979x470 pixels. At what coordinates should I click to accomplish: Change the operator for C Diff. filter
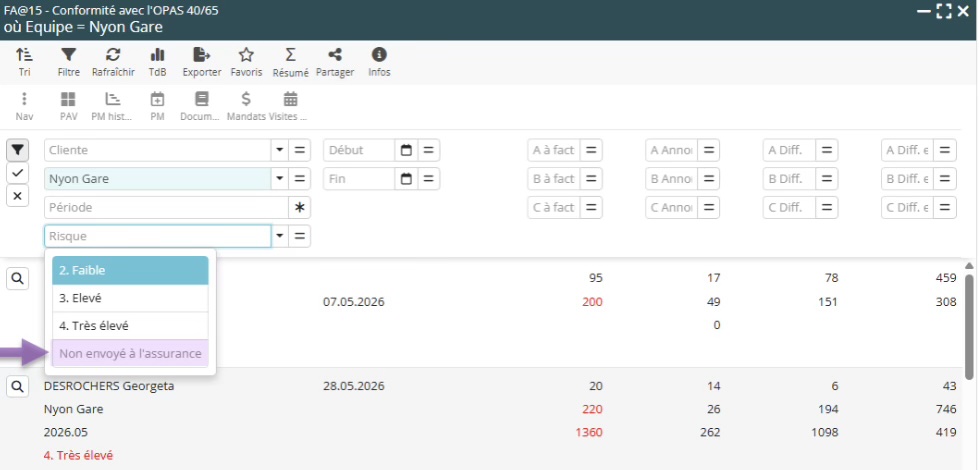tap(827, 207)
